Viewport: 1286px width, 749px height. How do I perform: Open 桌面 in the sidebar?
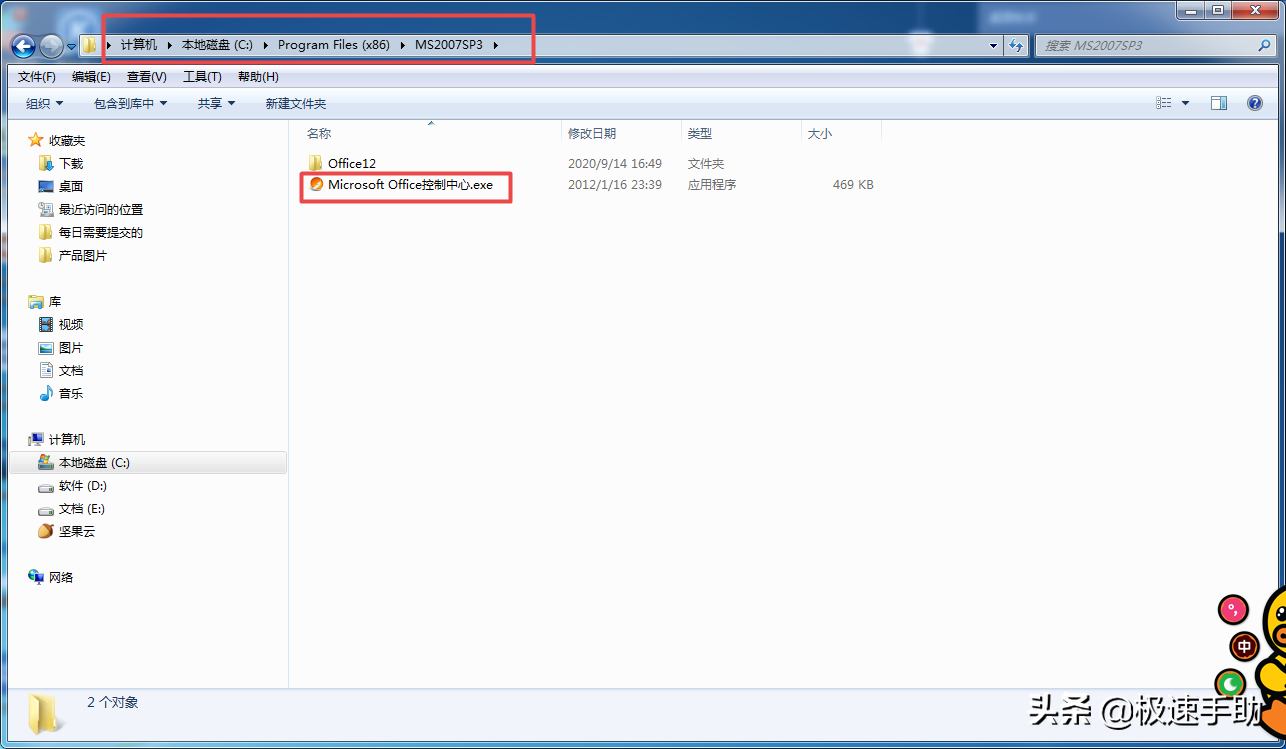[71, 186]
